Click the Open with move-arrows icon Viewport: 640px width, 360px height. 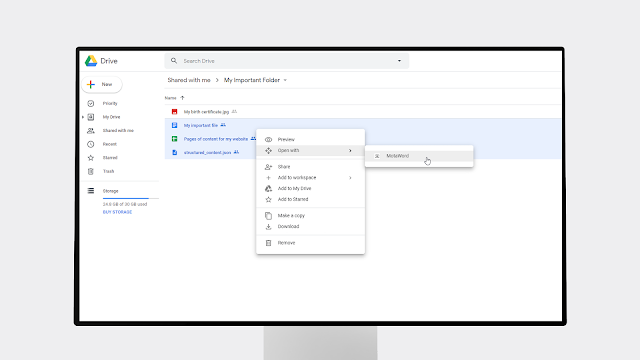click(268, 151)
